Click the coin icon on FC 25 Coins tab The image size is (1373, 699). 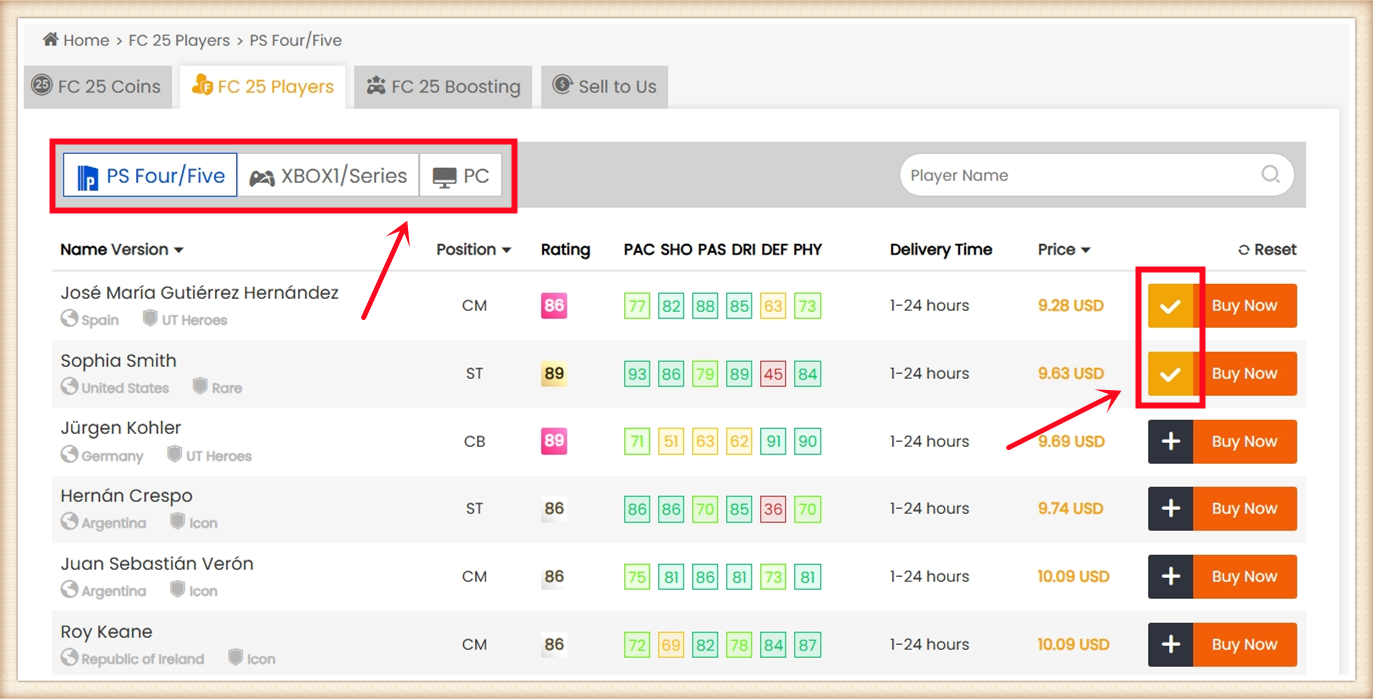tap(41, 85)
